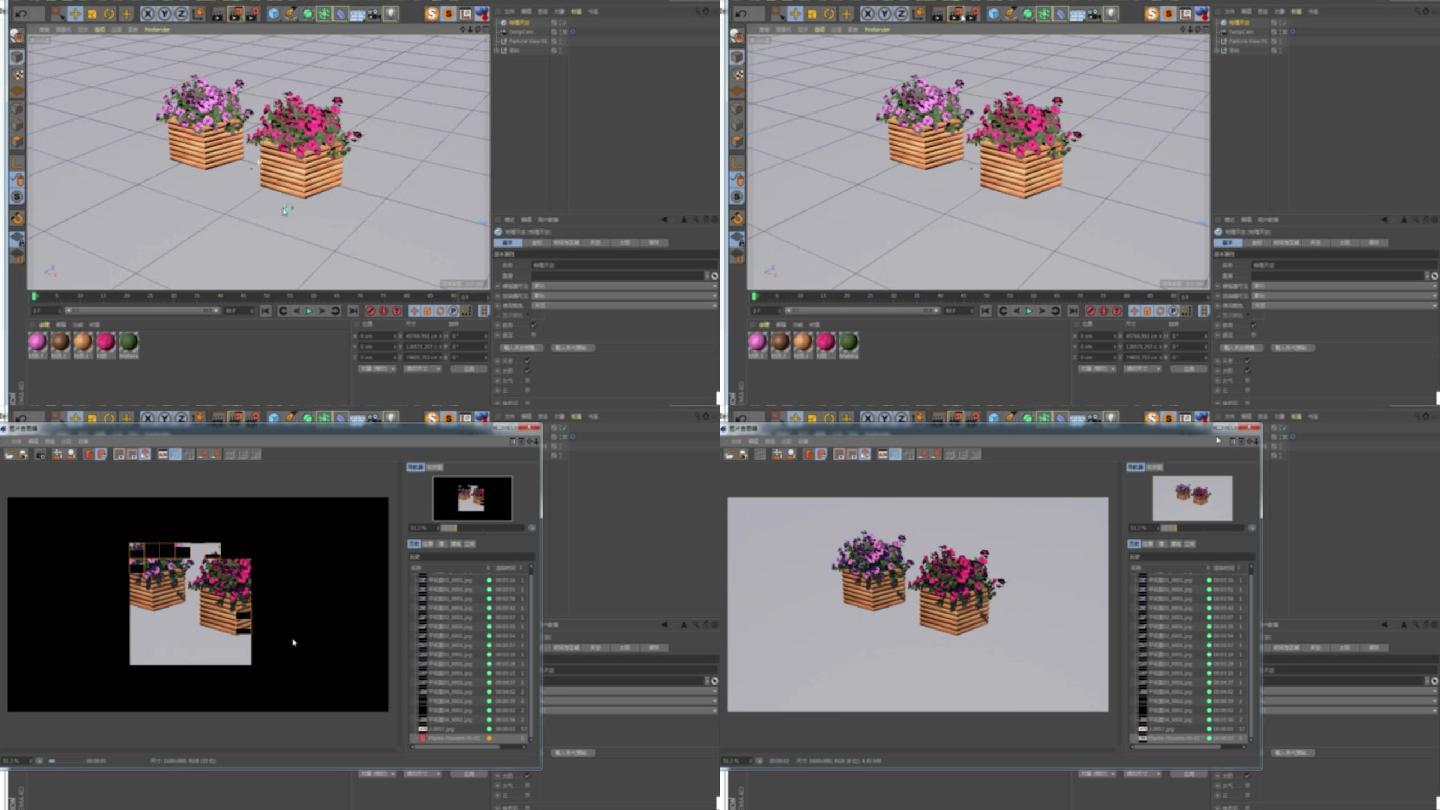Screen dimensions: 1440x810
Task: Click timeline start marker in top-left panel
Action: tap(35, 296)
